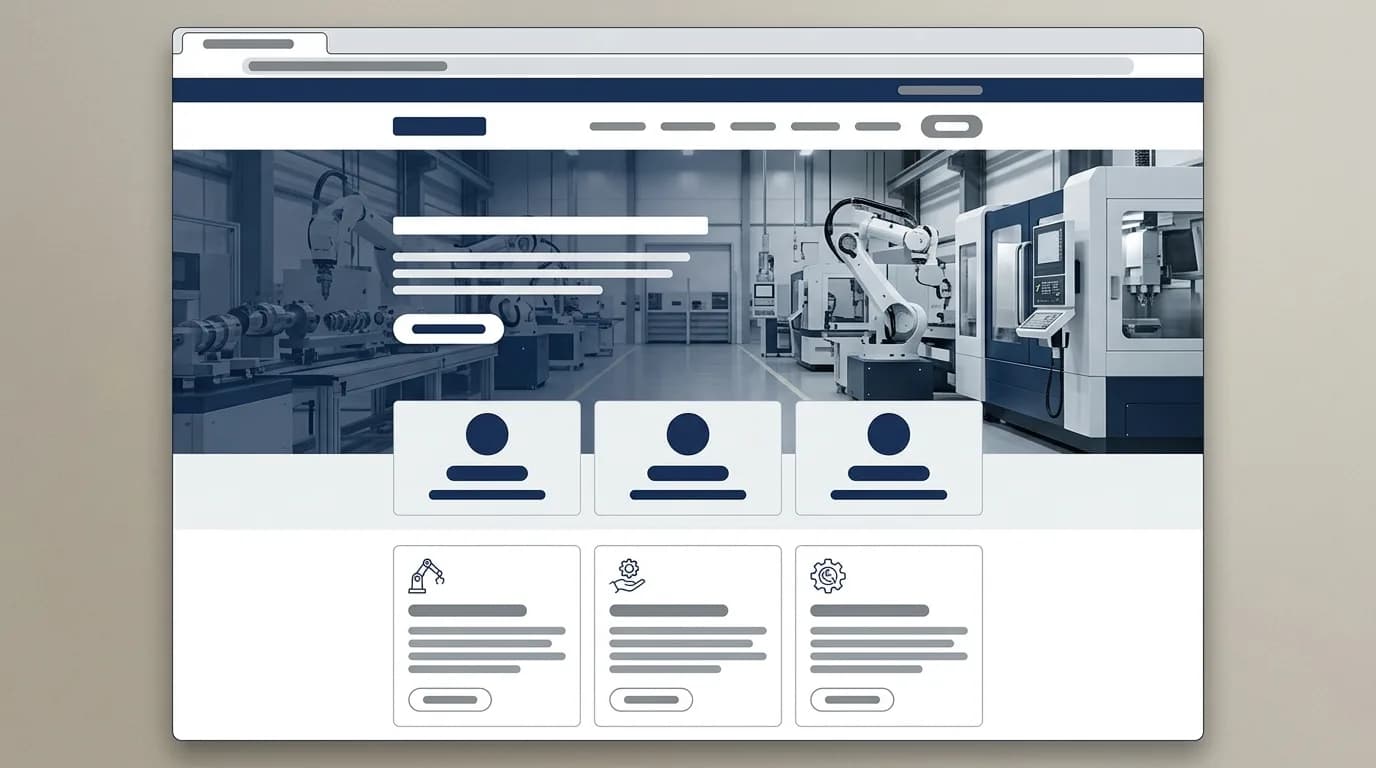This screenshot has width=1376, height=768.
Task: Select the third dark circle feature icon
Action: [889, 434]
